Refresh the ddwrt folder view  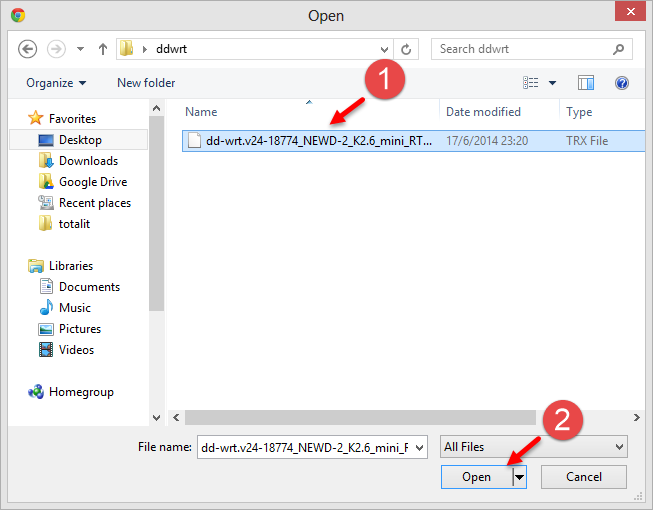[406, 50]
